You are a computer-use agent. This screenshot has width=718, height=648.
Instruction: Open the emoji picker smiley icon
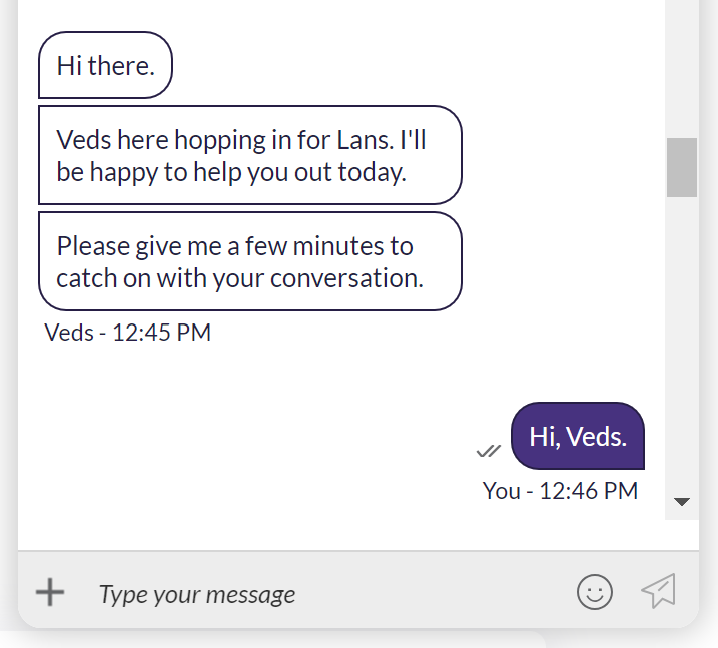(x=595, y=592)
